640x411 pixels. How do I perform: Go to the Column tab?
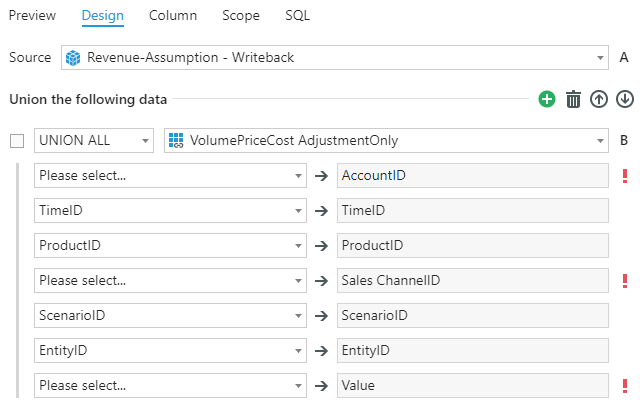tap(172, 16)
